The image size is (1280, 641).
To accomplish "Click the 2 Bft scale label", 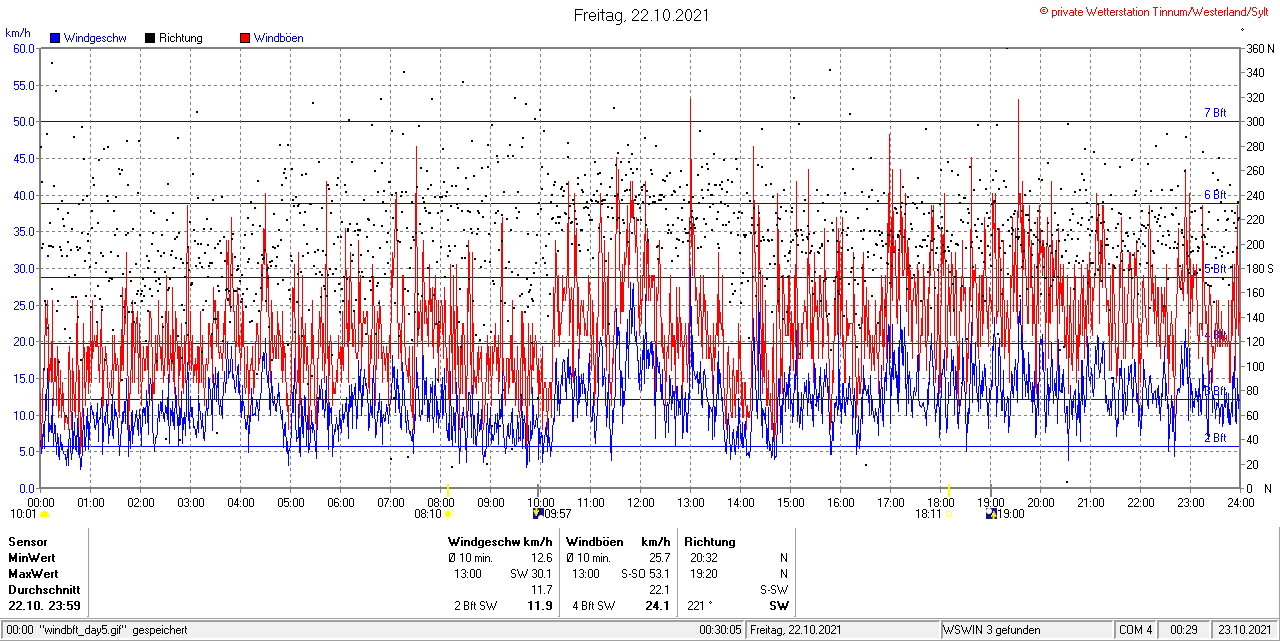I will pos(1215,438).
